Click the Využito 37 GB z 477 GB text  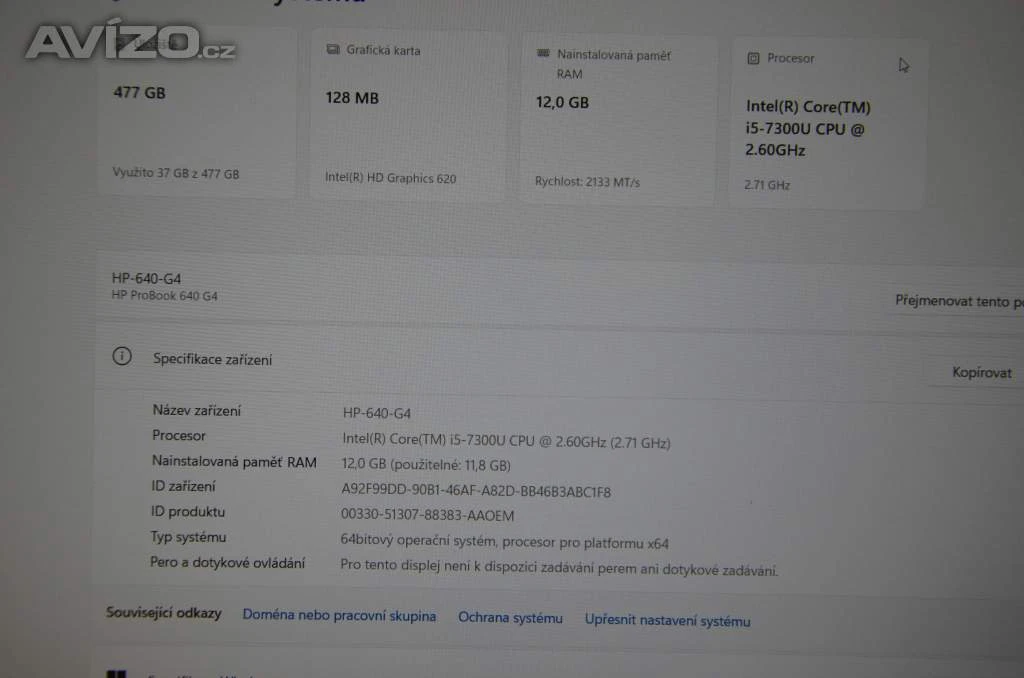176,173
